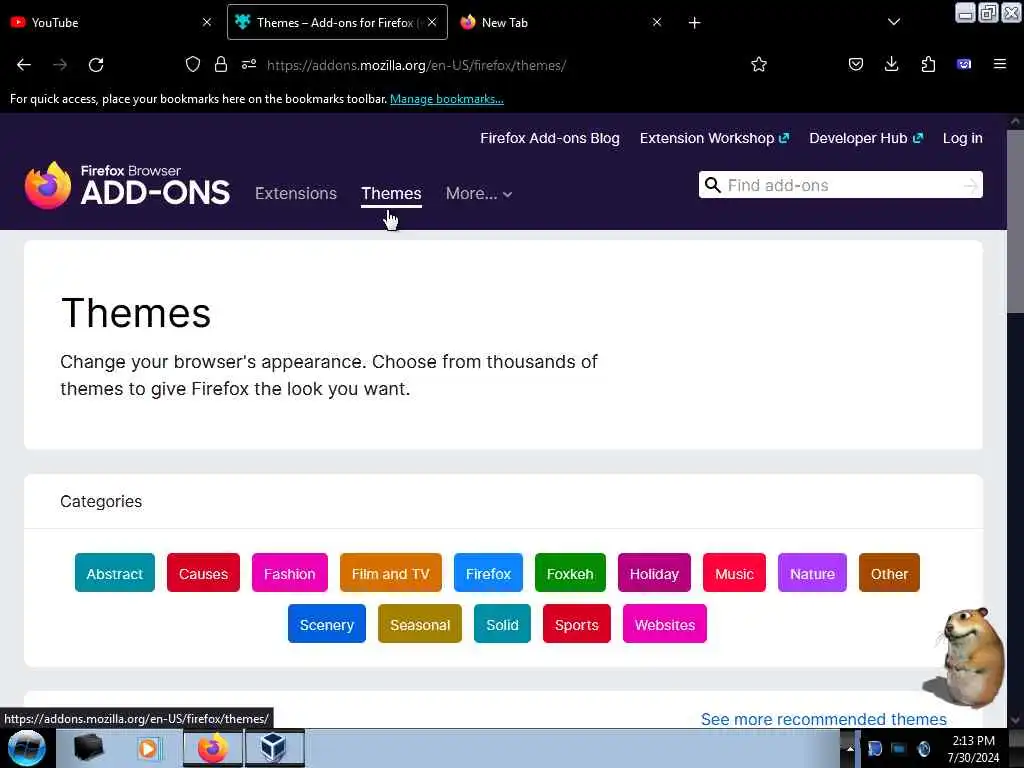Open tracking protection shield icon
Screen dimensions: 1024x768
point(193,64)
